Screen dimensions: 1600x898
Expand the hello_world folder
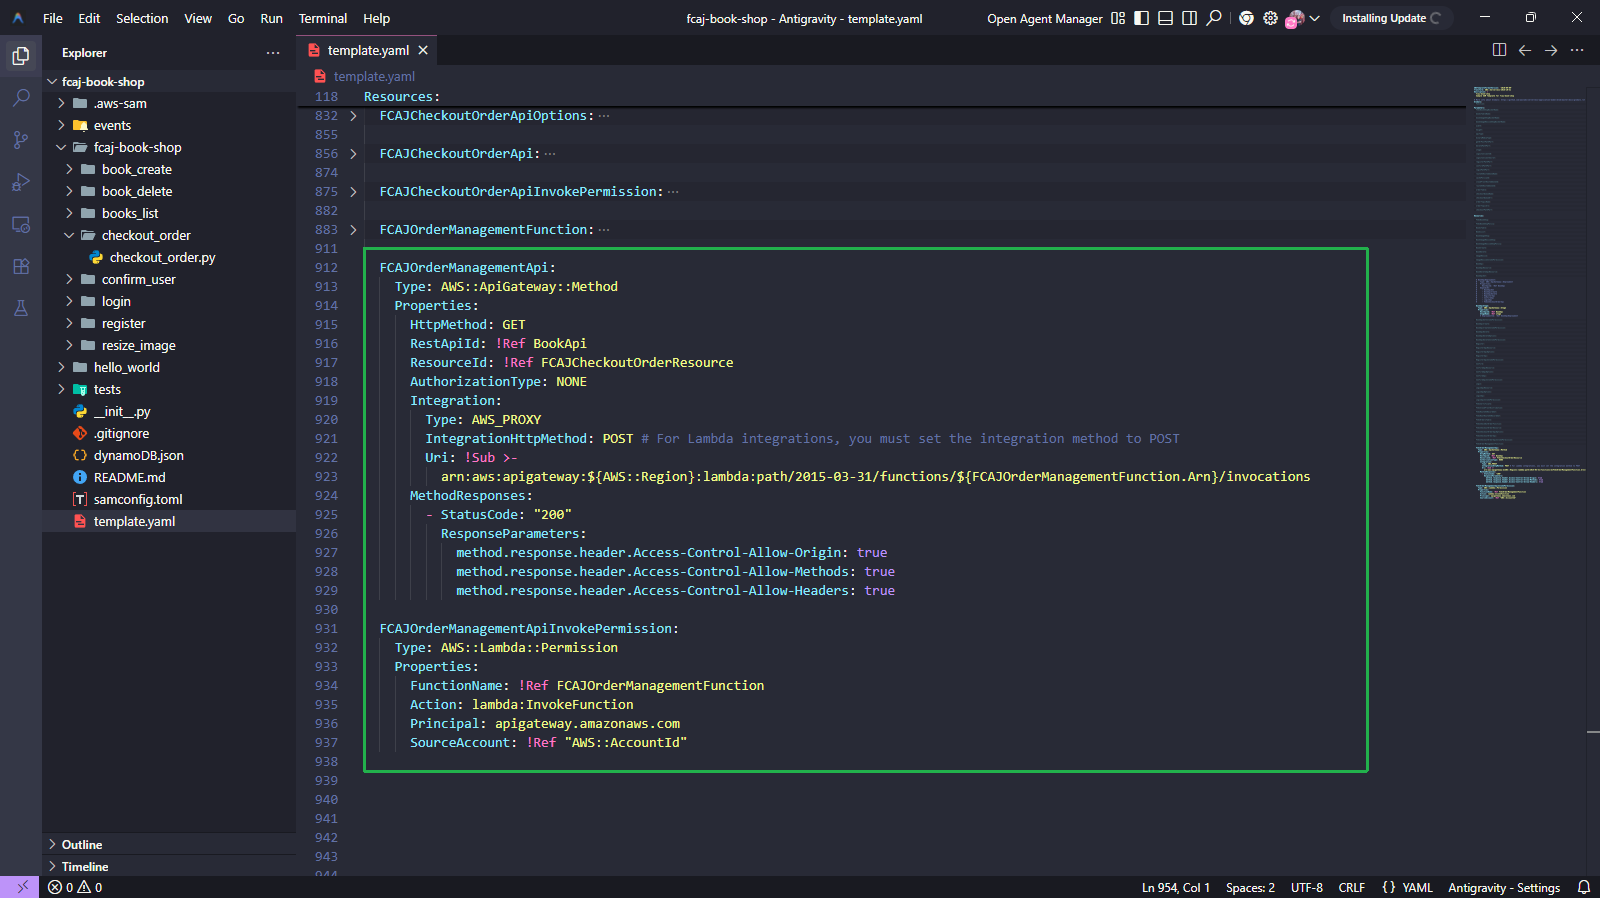click(61, 368)
